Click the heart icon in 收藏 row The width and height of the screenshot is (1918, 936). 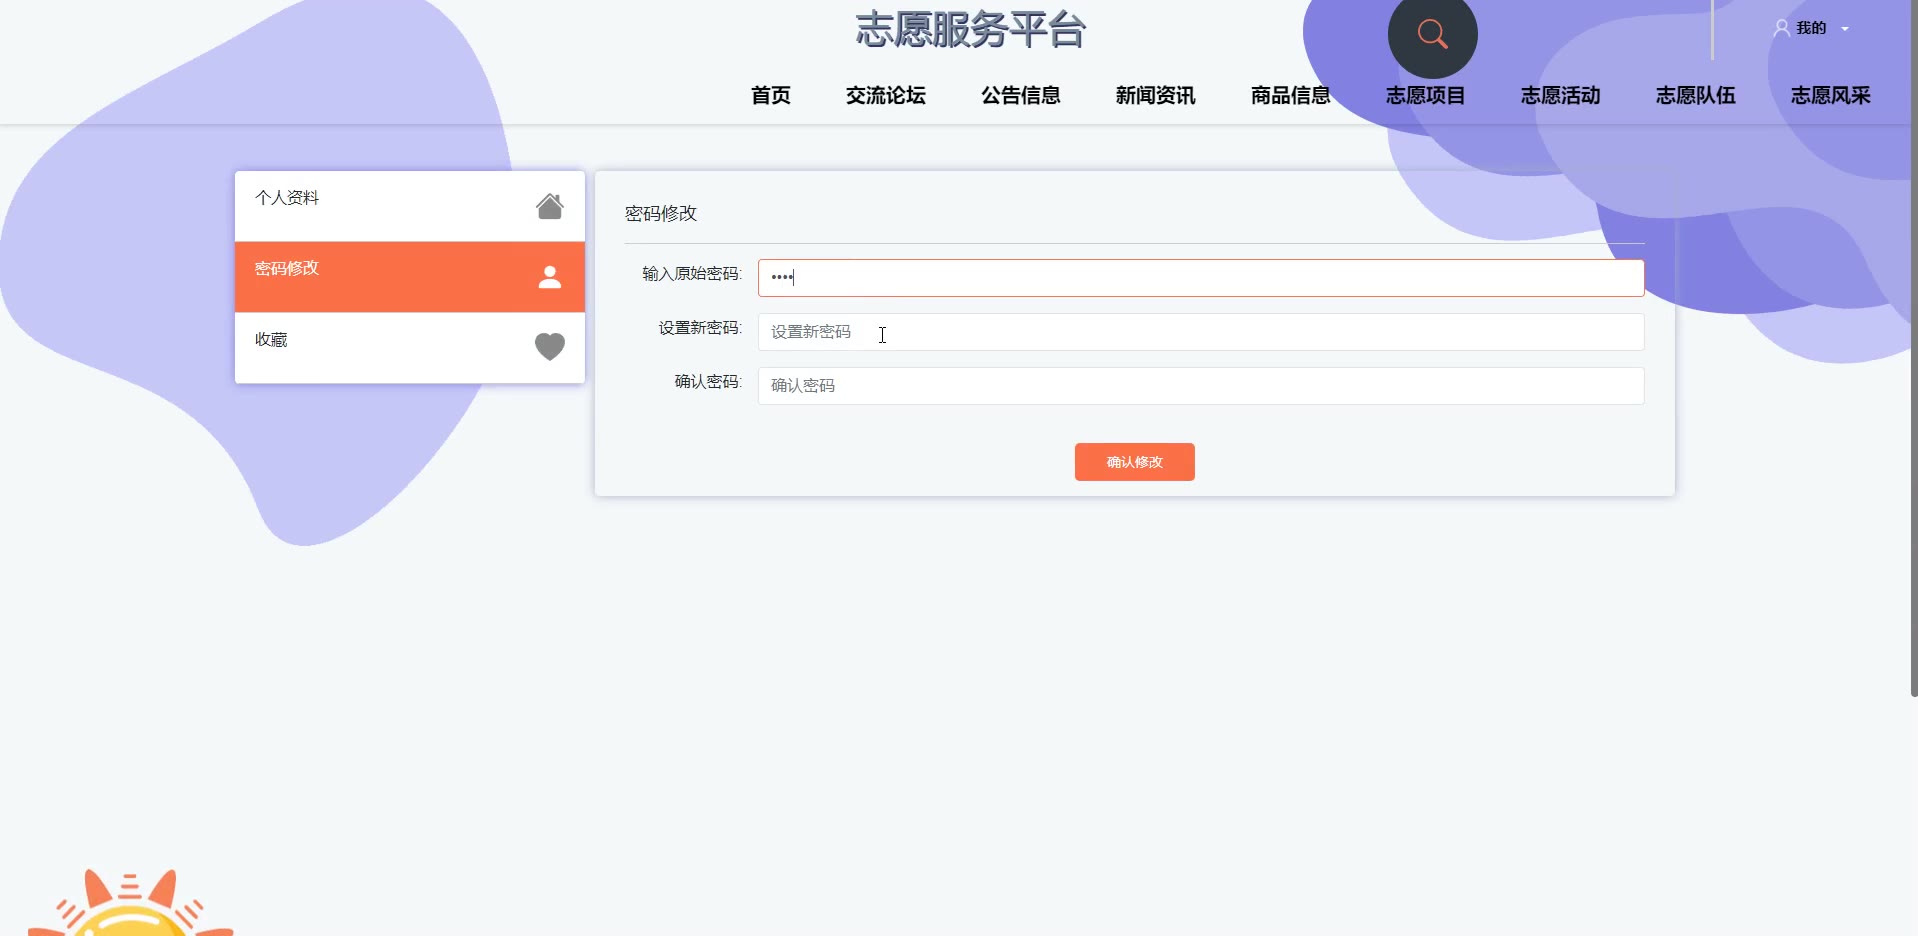(x=549, y=347)
